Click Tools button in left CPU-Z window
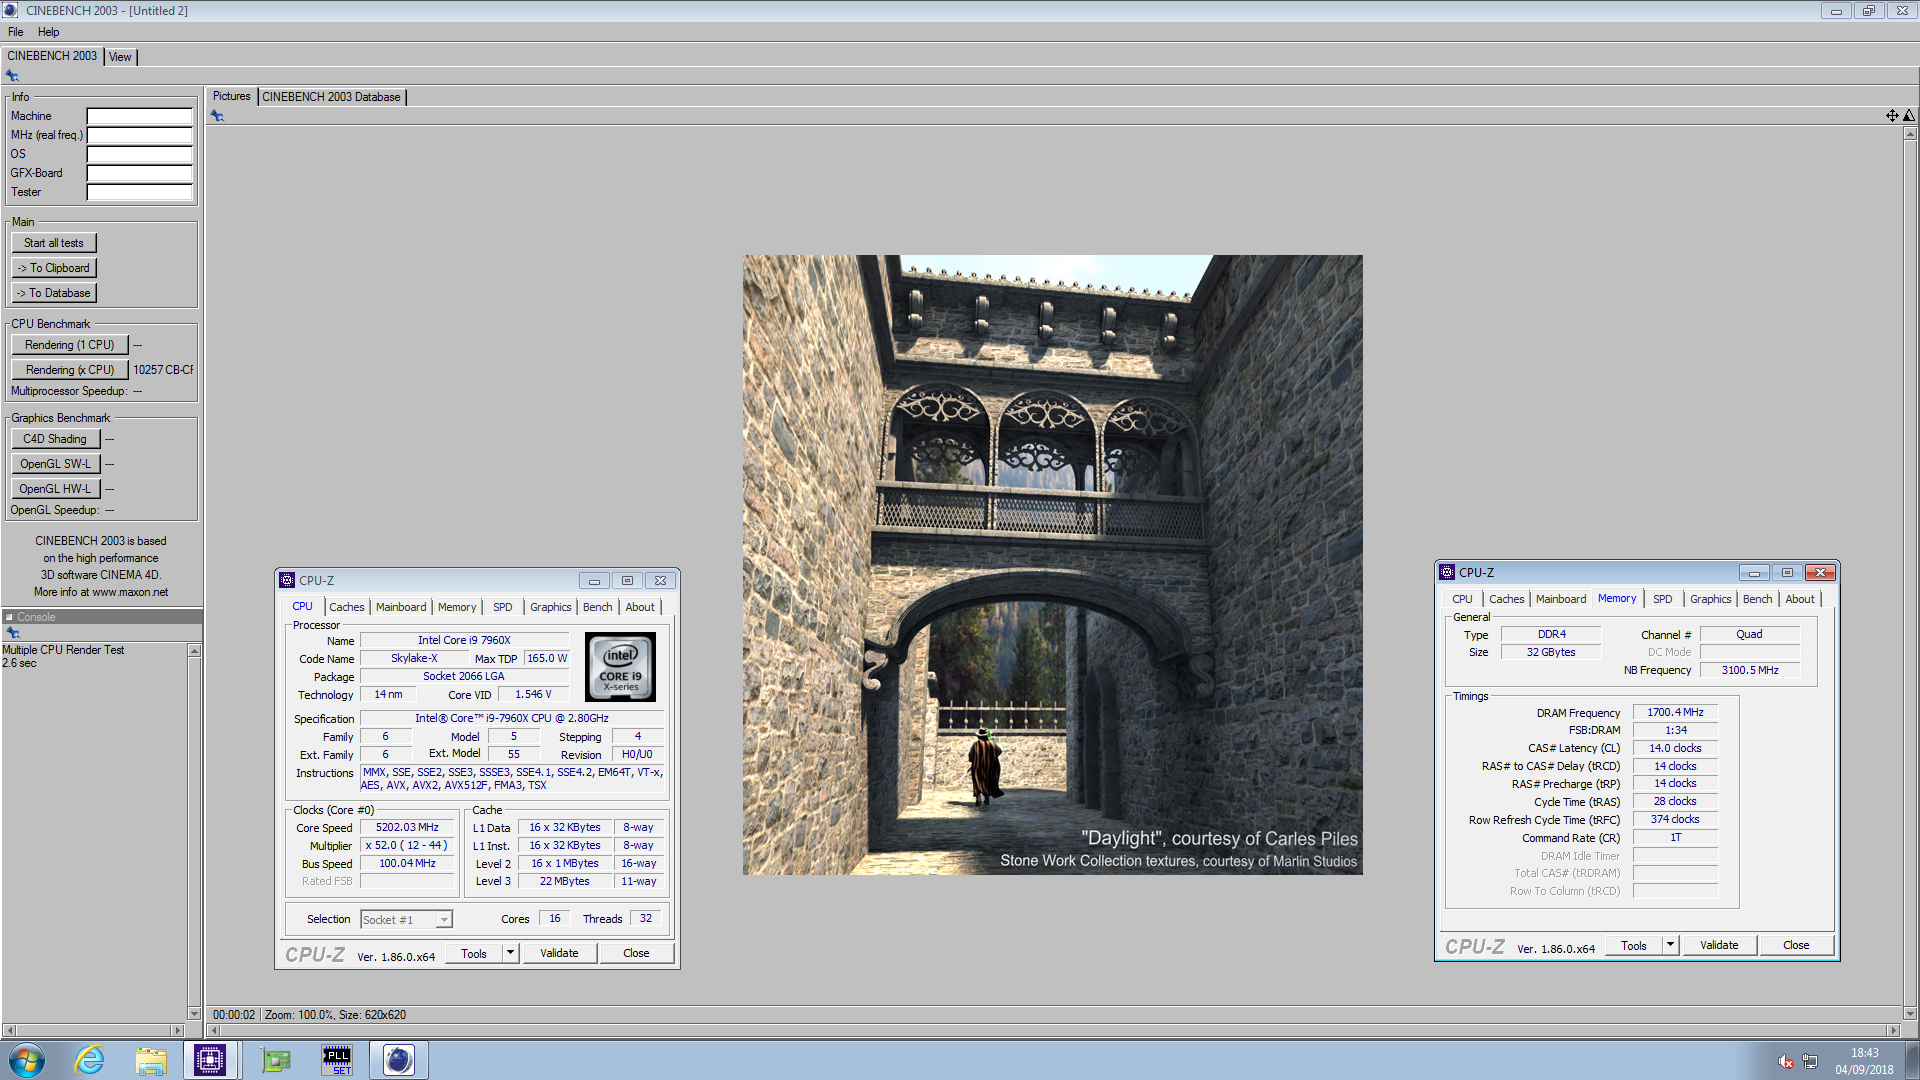The width and height of the screenshot is (1920, 1080). 474,953
